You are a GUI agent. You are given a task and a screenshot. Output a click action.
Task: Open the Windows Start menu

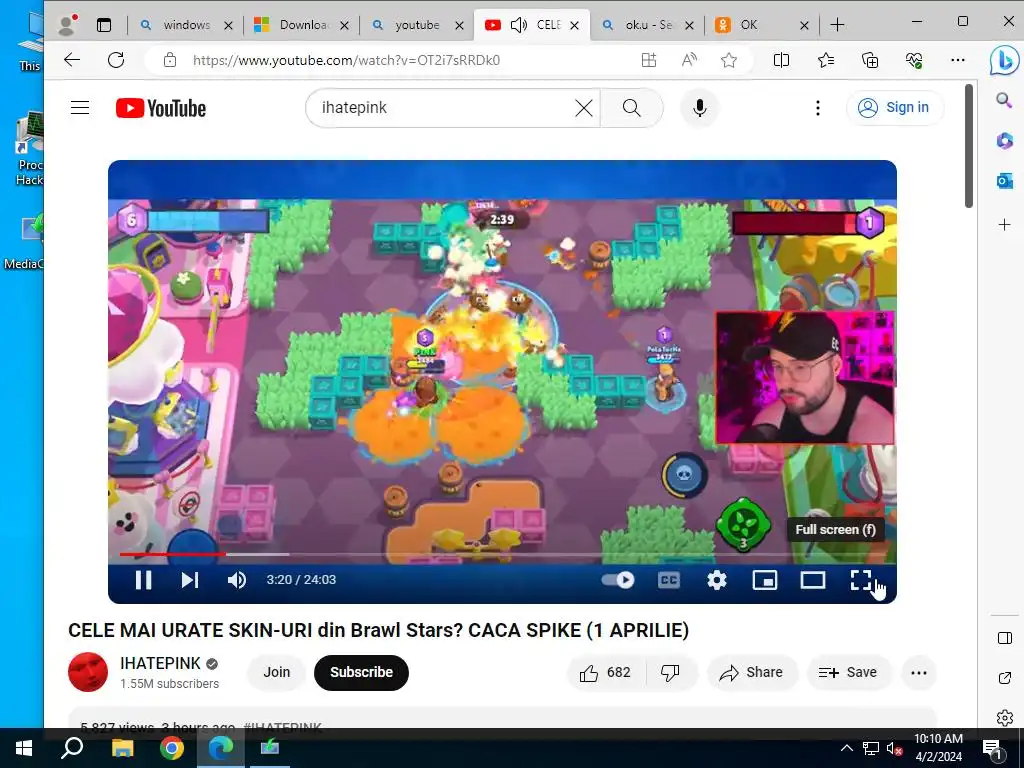coord(24,748)
